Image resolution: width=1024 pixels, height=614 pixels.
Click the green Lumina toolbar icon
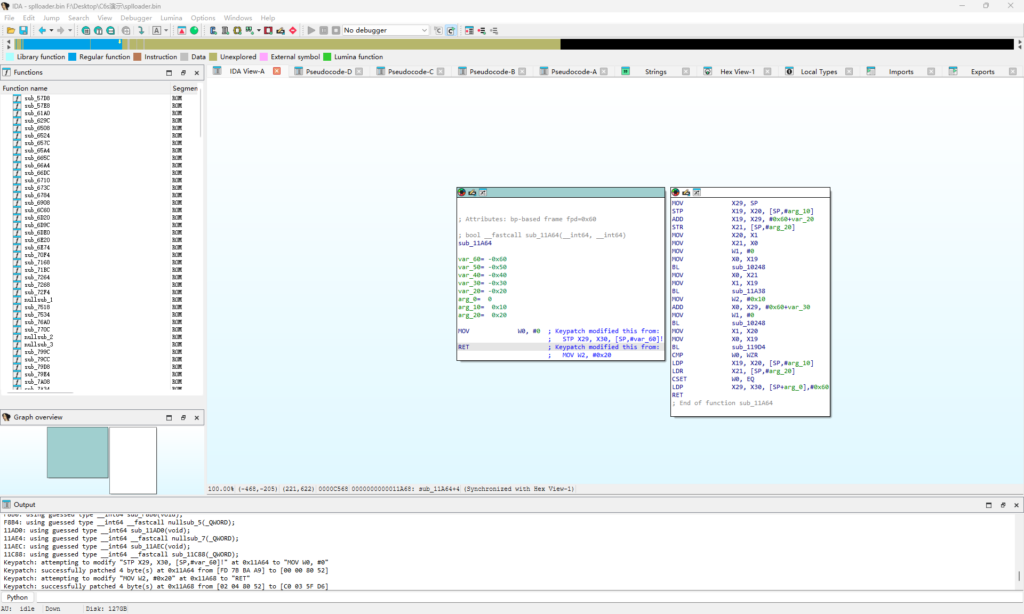(x=195, y=30)
